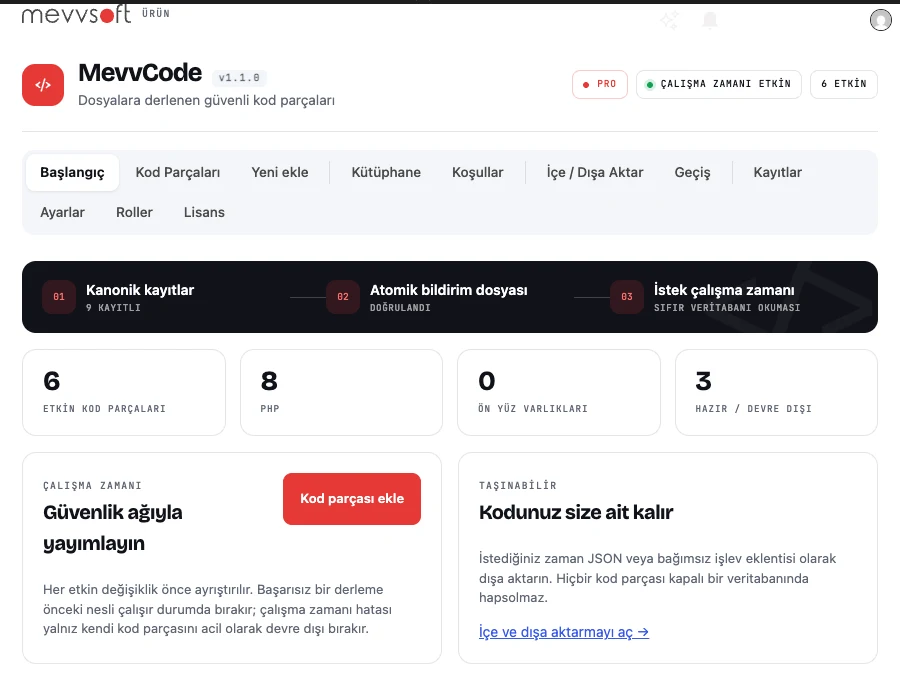Screen dimensions: 900x700
Task: Click the SIFIR VERİTABANI OKUMASI caption
Action: (x=727, y=308)
